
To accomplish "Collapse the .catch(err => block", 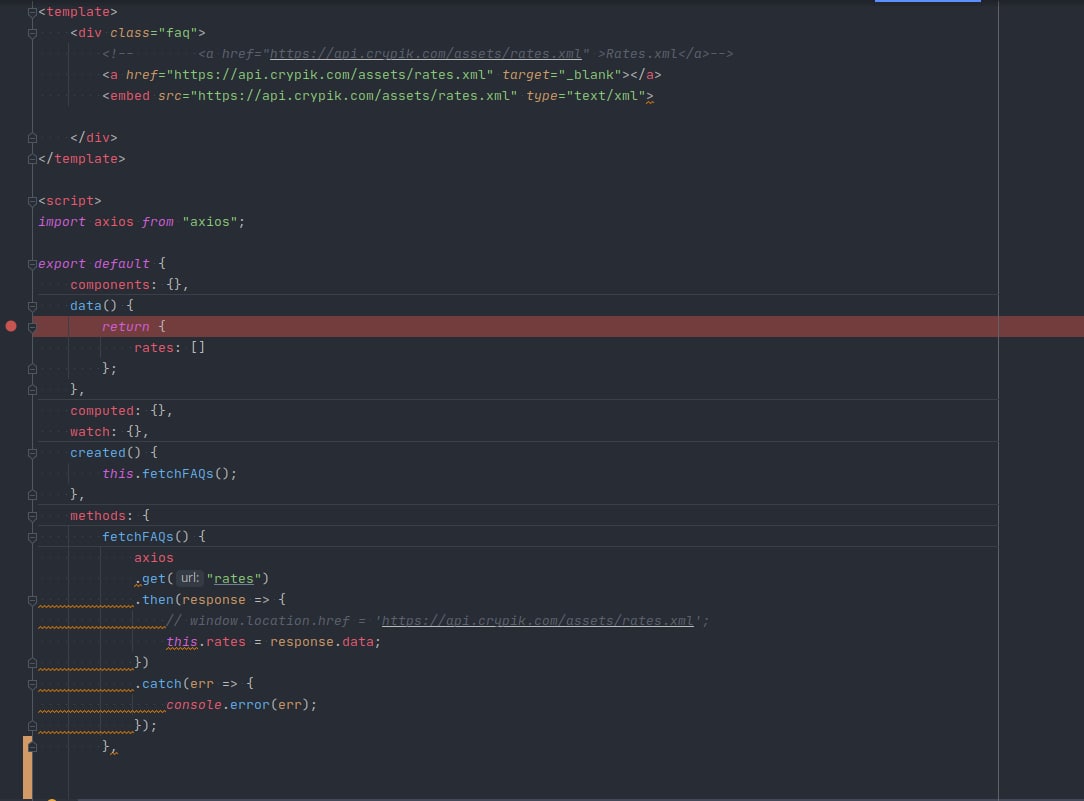I will [x=32, y=684].
